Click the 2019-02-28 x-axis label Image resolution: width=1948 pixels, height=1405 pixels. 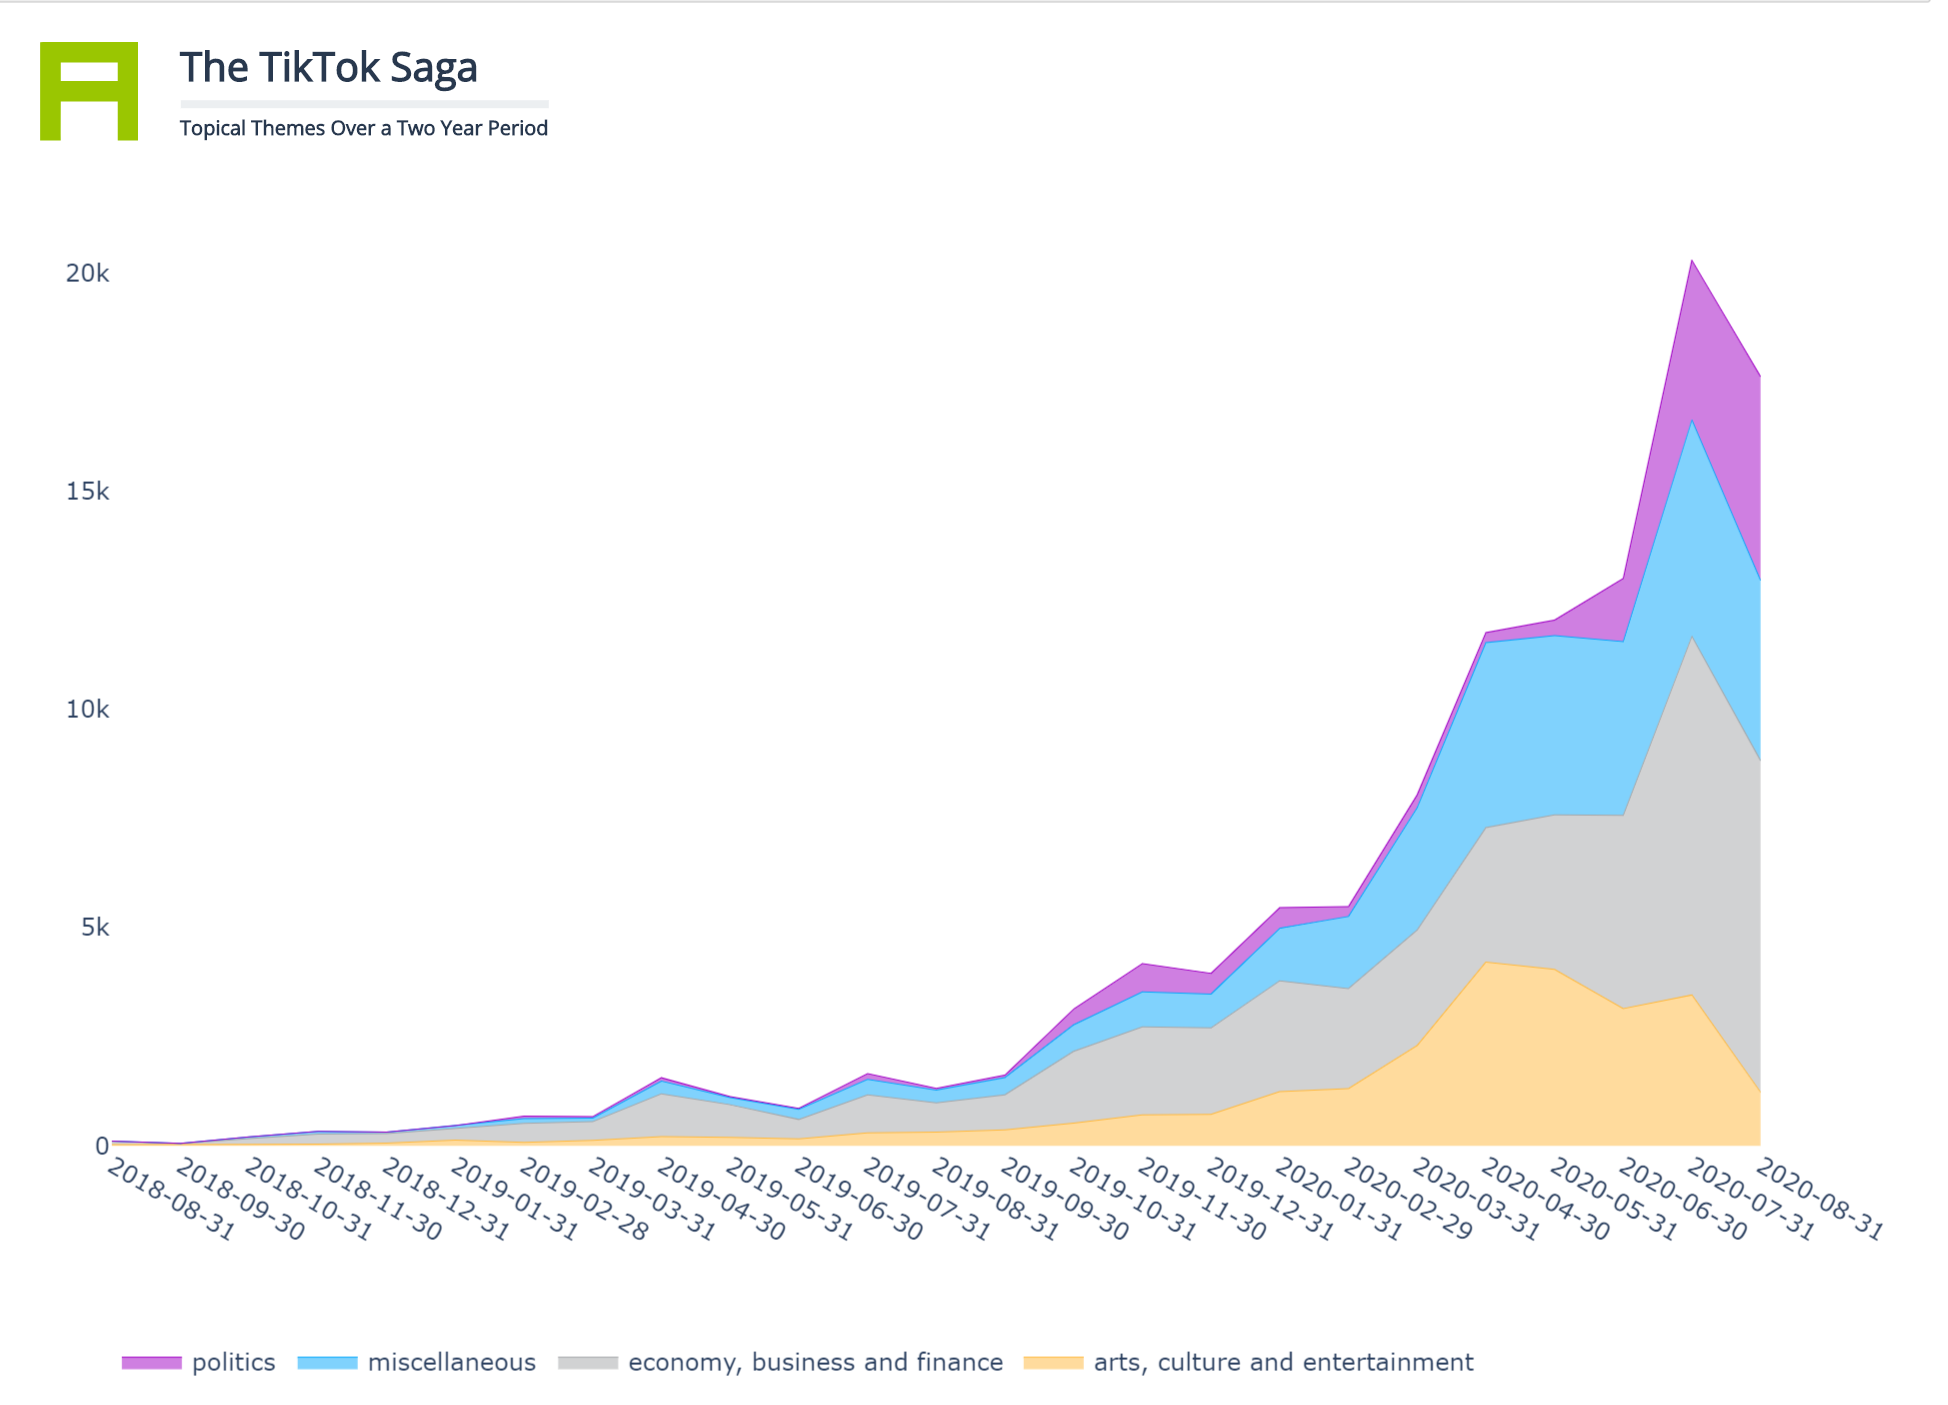click(583, 1200)
